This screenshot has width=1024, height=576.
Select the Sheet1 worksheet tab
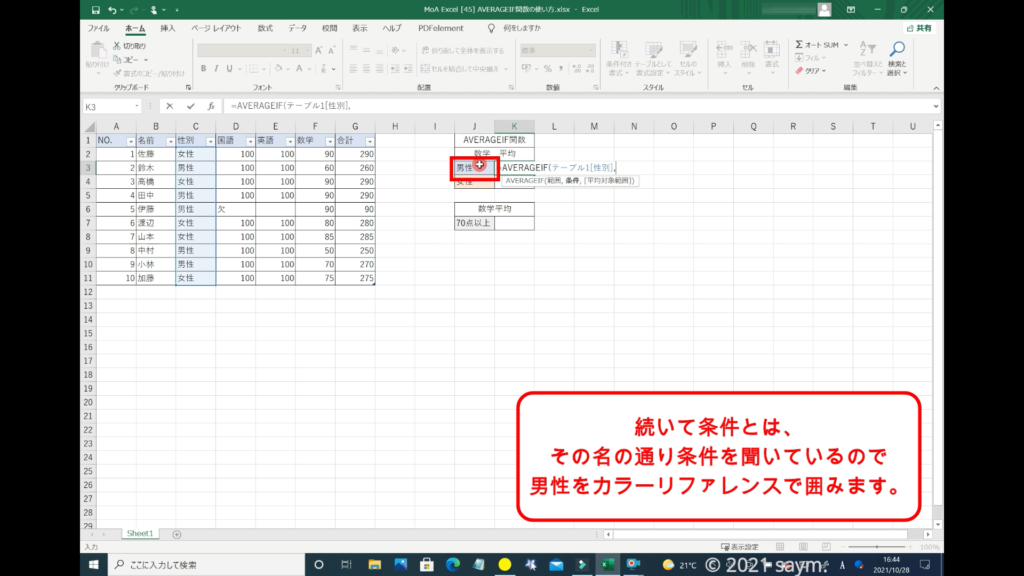138,534
